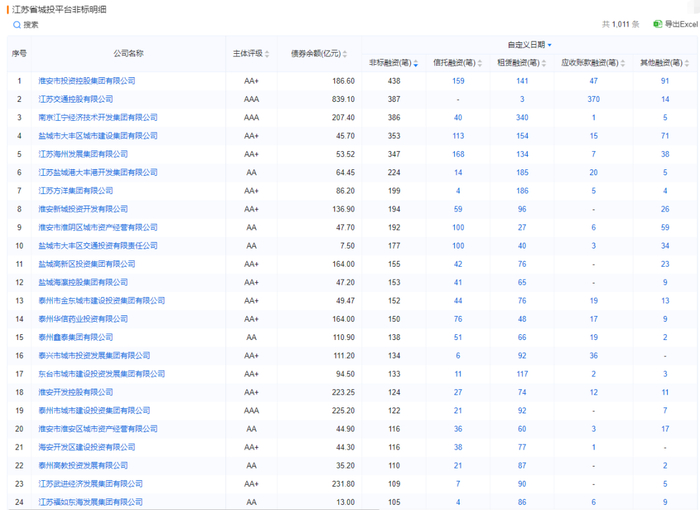Open 江苏交通控股有限公司 company link
The width and height of the screenshot is (700, 510).
[75, 99]
